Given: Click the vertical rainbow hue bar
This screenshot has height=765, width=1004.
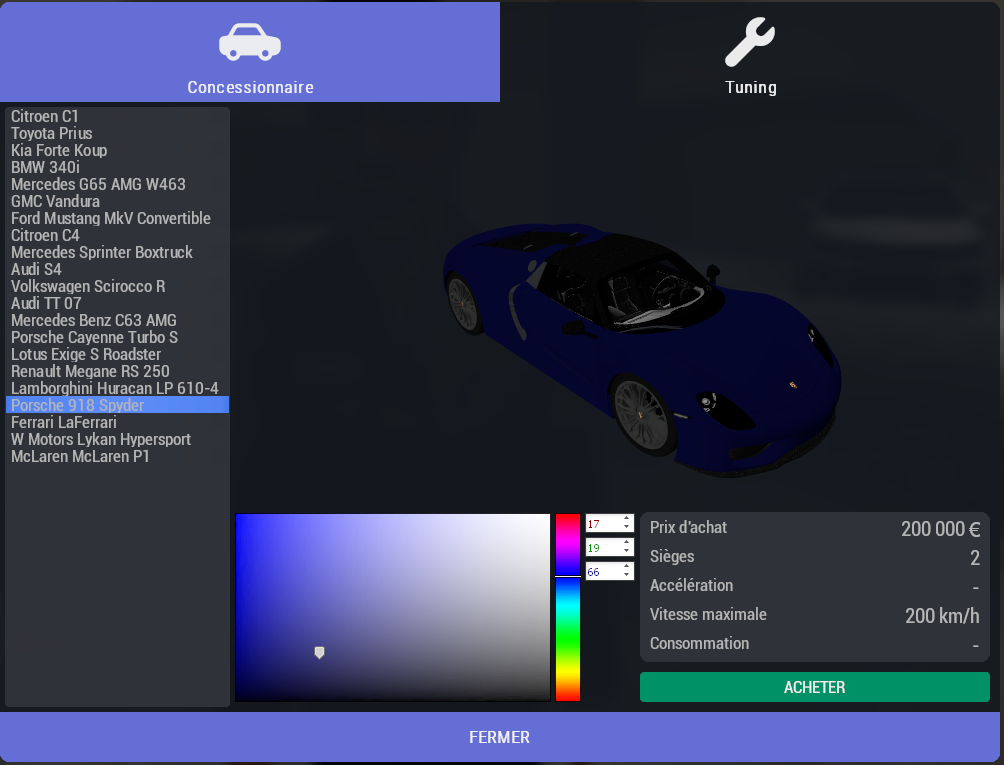Looking at the screenshot, I should [x=567, y=607].
